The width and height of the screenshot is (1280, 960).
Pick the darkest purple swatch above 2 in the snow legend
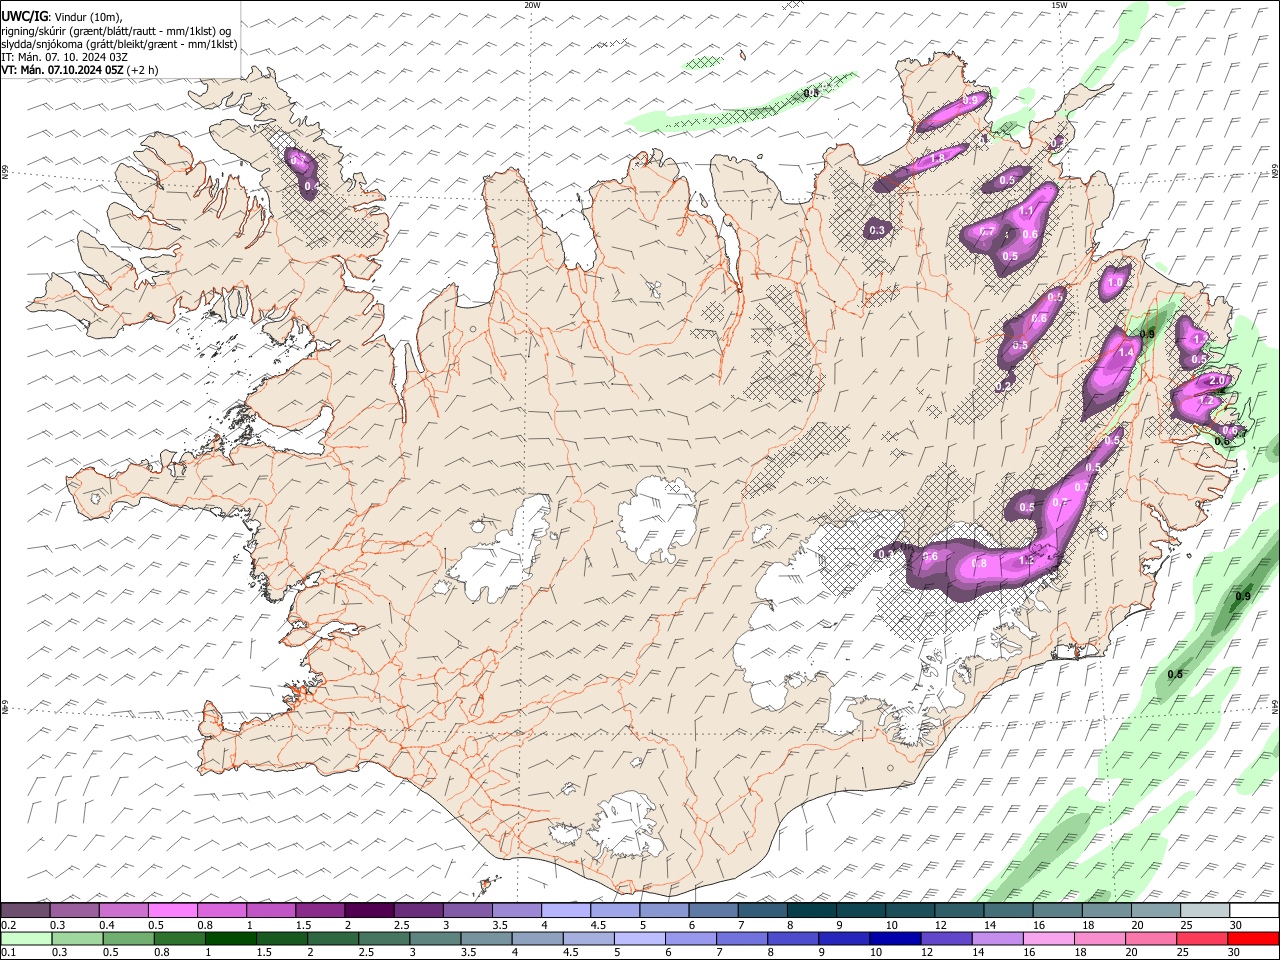tap(368, 911)
